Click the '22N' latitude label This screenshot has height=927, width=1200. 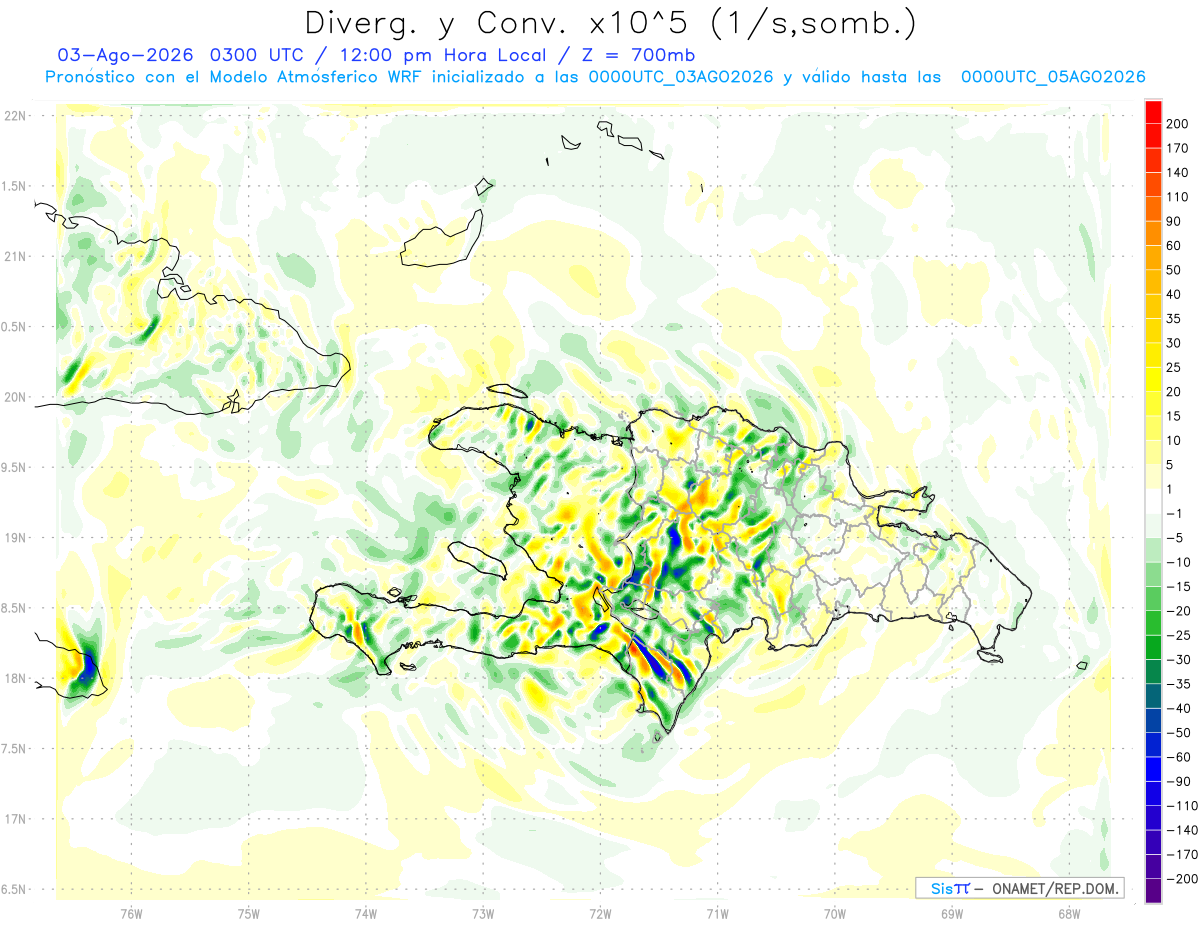coord(15,115)
